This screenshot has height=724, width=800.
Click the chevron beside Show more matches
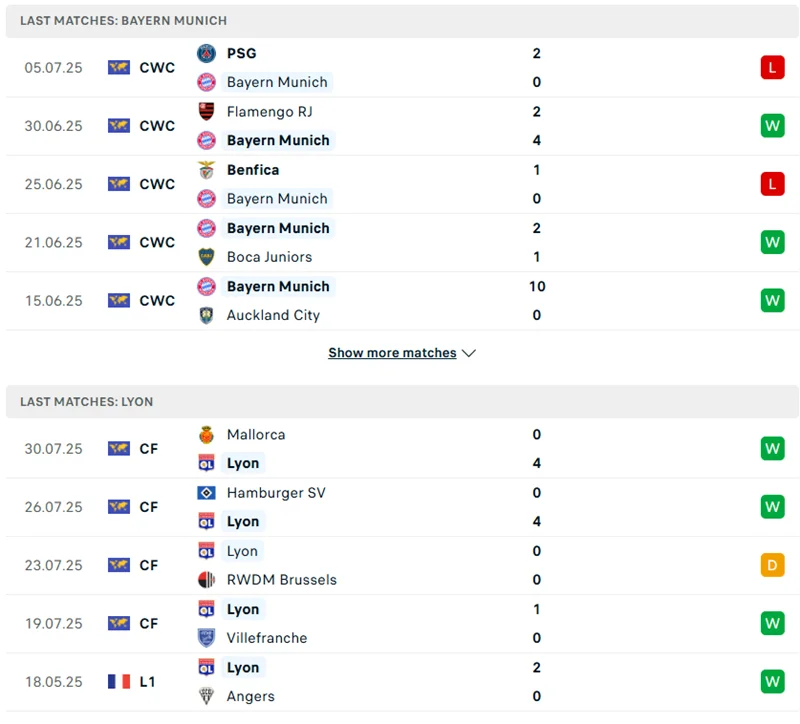(x=469, y=353)
